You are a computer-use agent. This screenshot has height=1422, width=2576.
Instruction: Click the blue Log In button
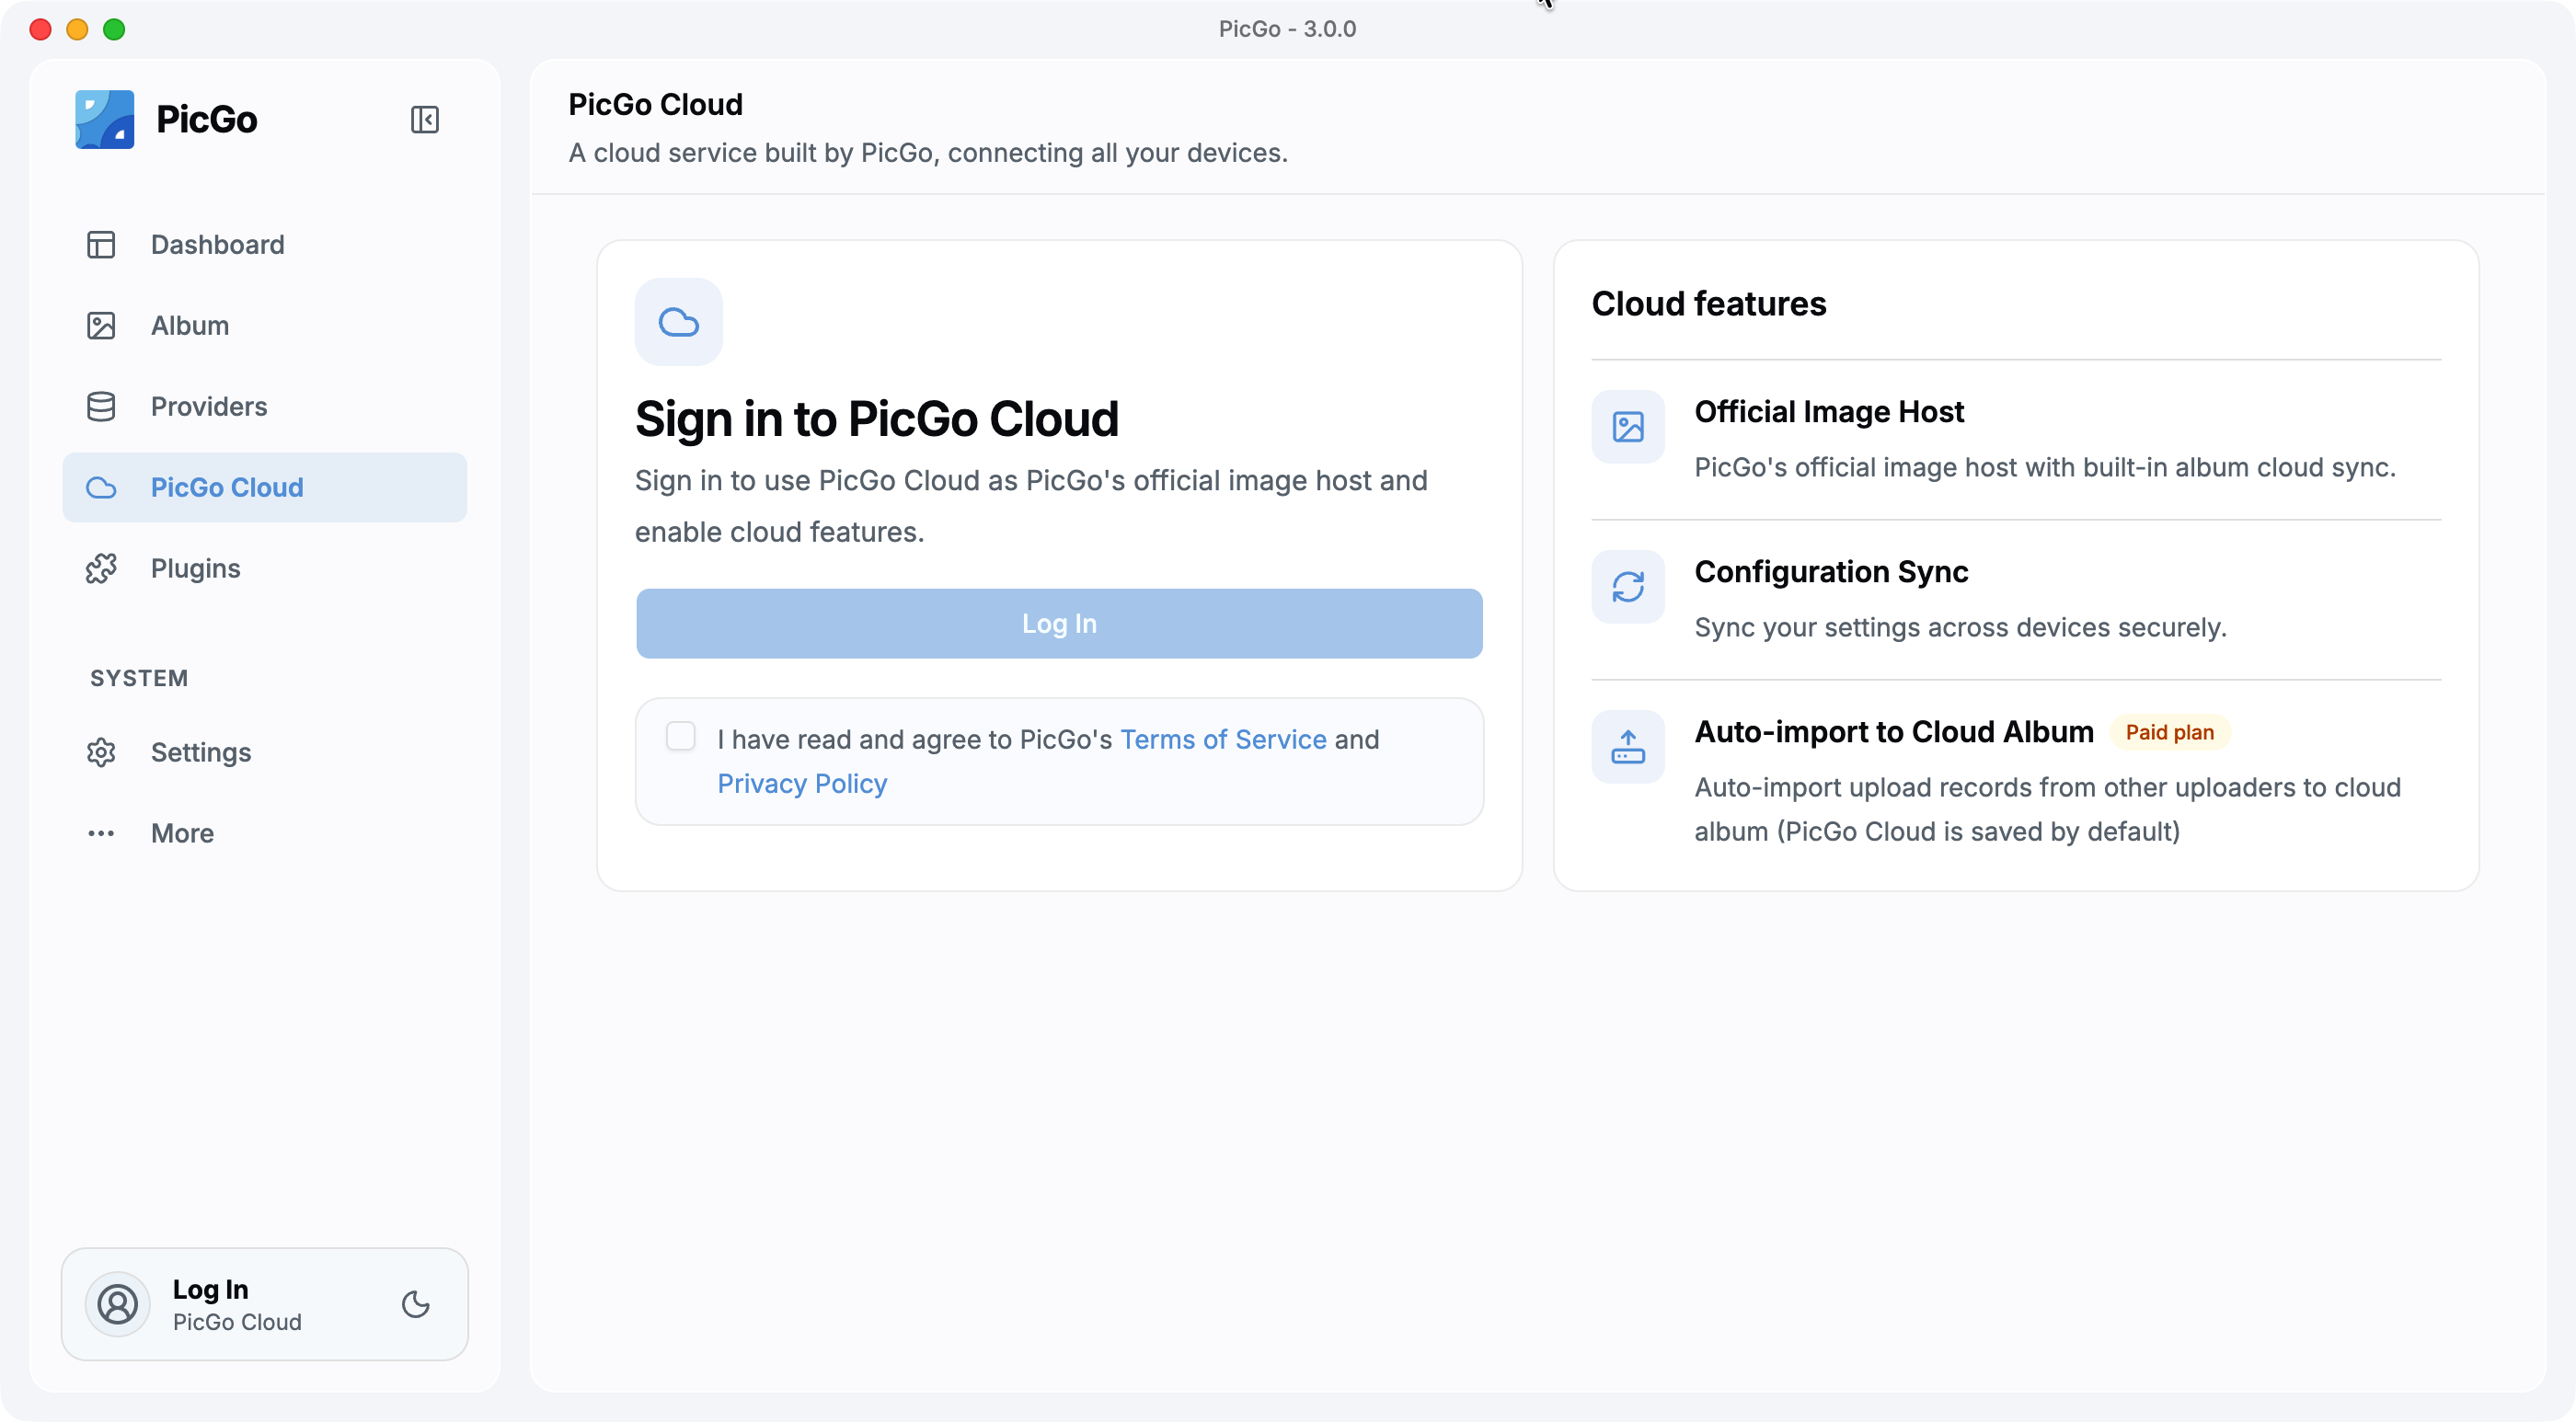click(x=1060, y=624)
